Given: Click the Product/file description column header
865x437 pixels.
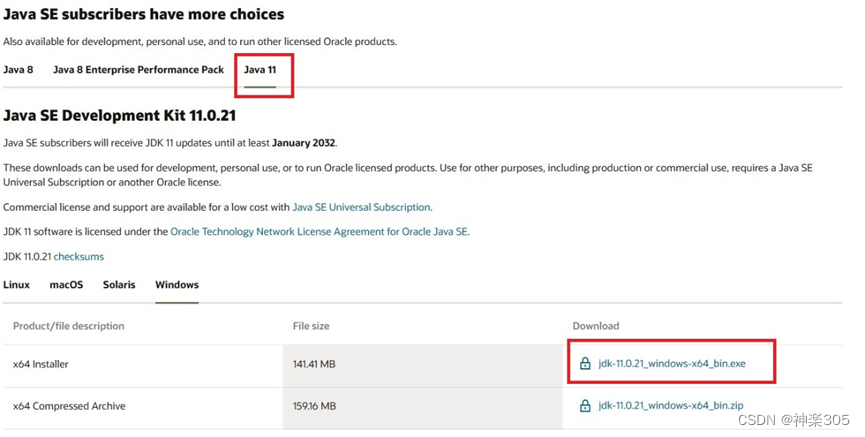Looking at the screenshot, I should pyautogui.click(x=69, y=326).
